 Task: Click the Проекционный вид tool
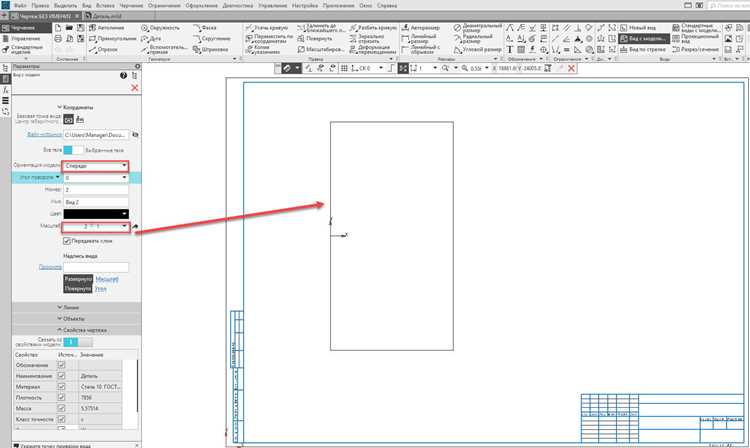tap(695, 38)
